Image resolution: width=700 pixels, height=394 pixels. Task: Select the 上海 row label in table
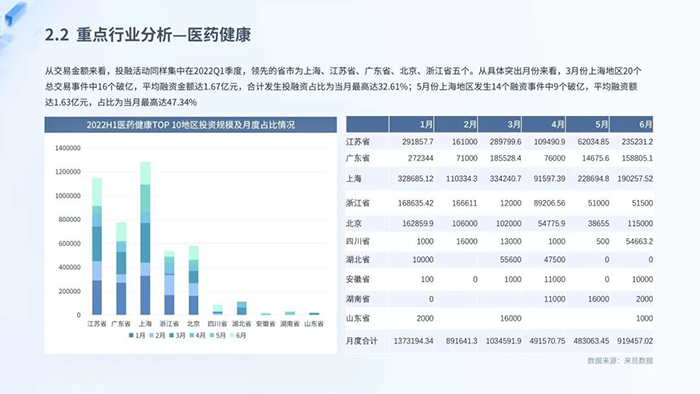(x=354, y=178)
